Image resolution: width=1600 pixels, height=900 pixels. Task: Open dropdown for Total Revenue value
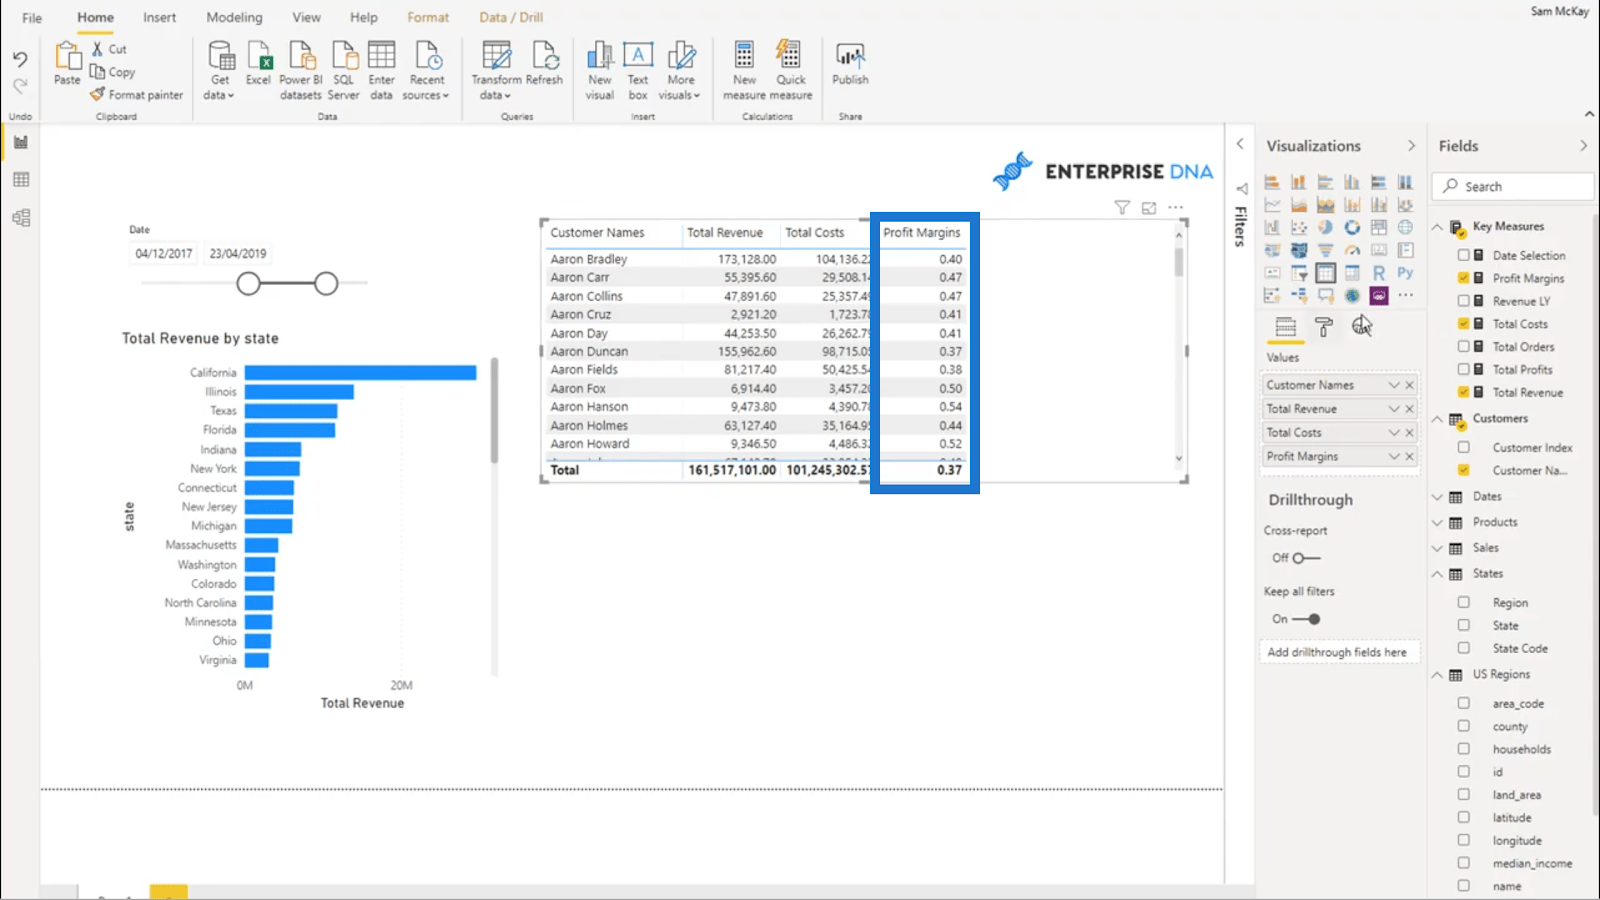tap(1393, 409)
